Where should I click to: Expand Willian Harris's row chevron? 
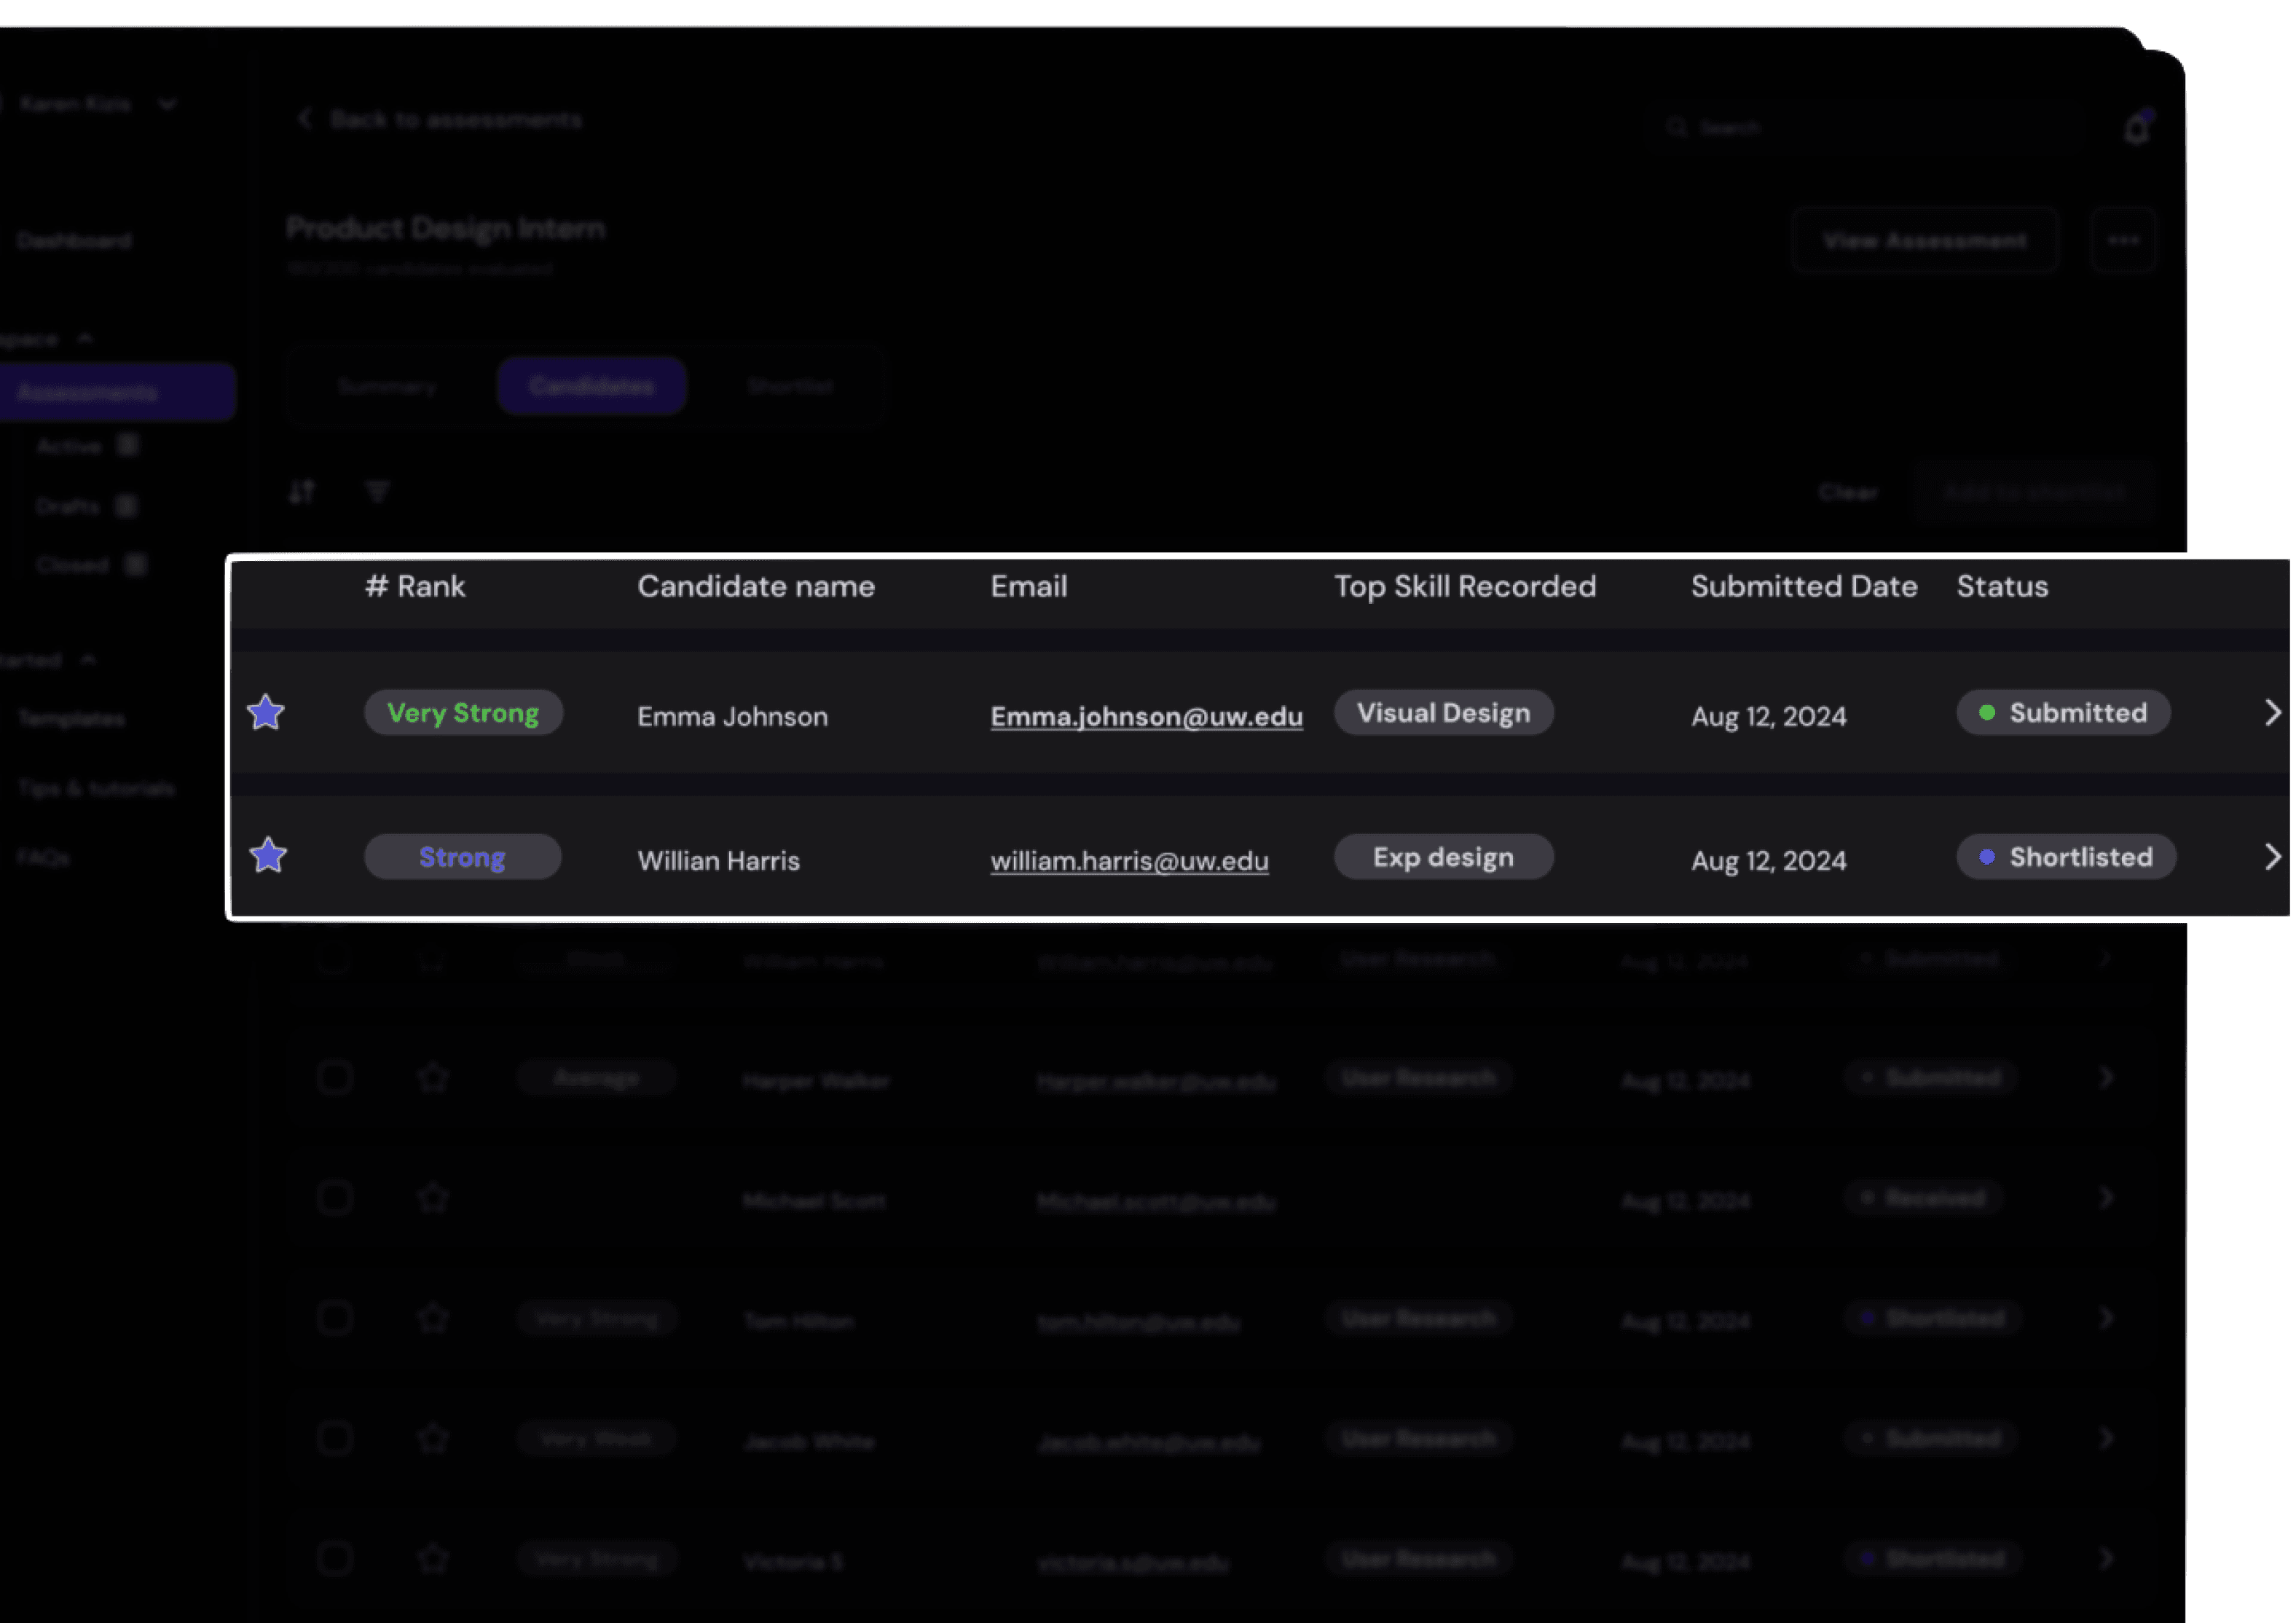2272,857
